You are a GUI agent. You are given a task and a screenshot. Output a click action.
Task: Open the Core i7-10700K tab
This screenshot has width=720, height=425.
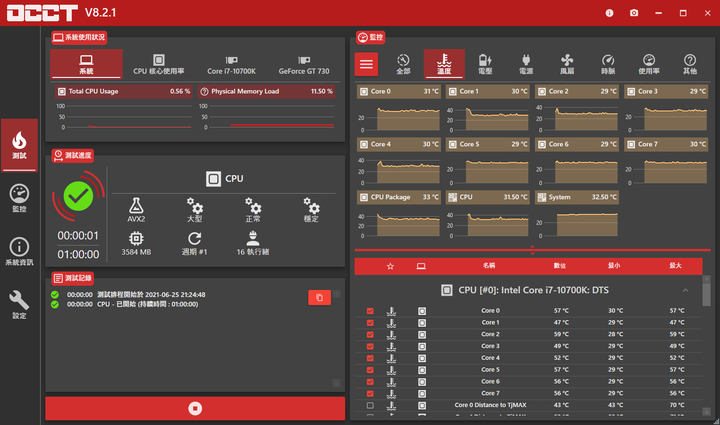click(x=231, y=64)
